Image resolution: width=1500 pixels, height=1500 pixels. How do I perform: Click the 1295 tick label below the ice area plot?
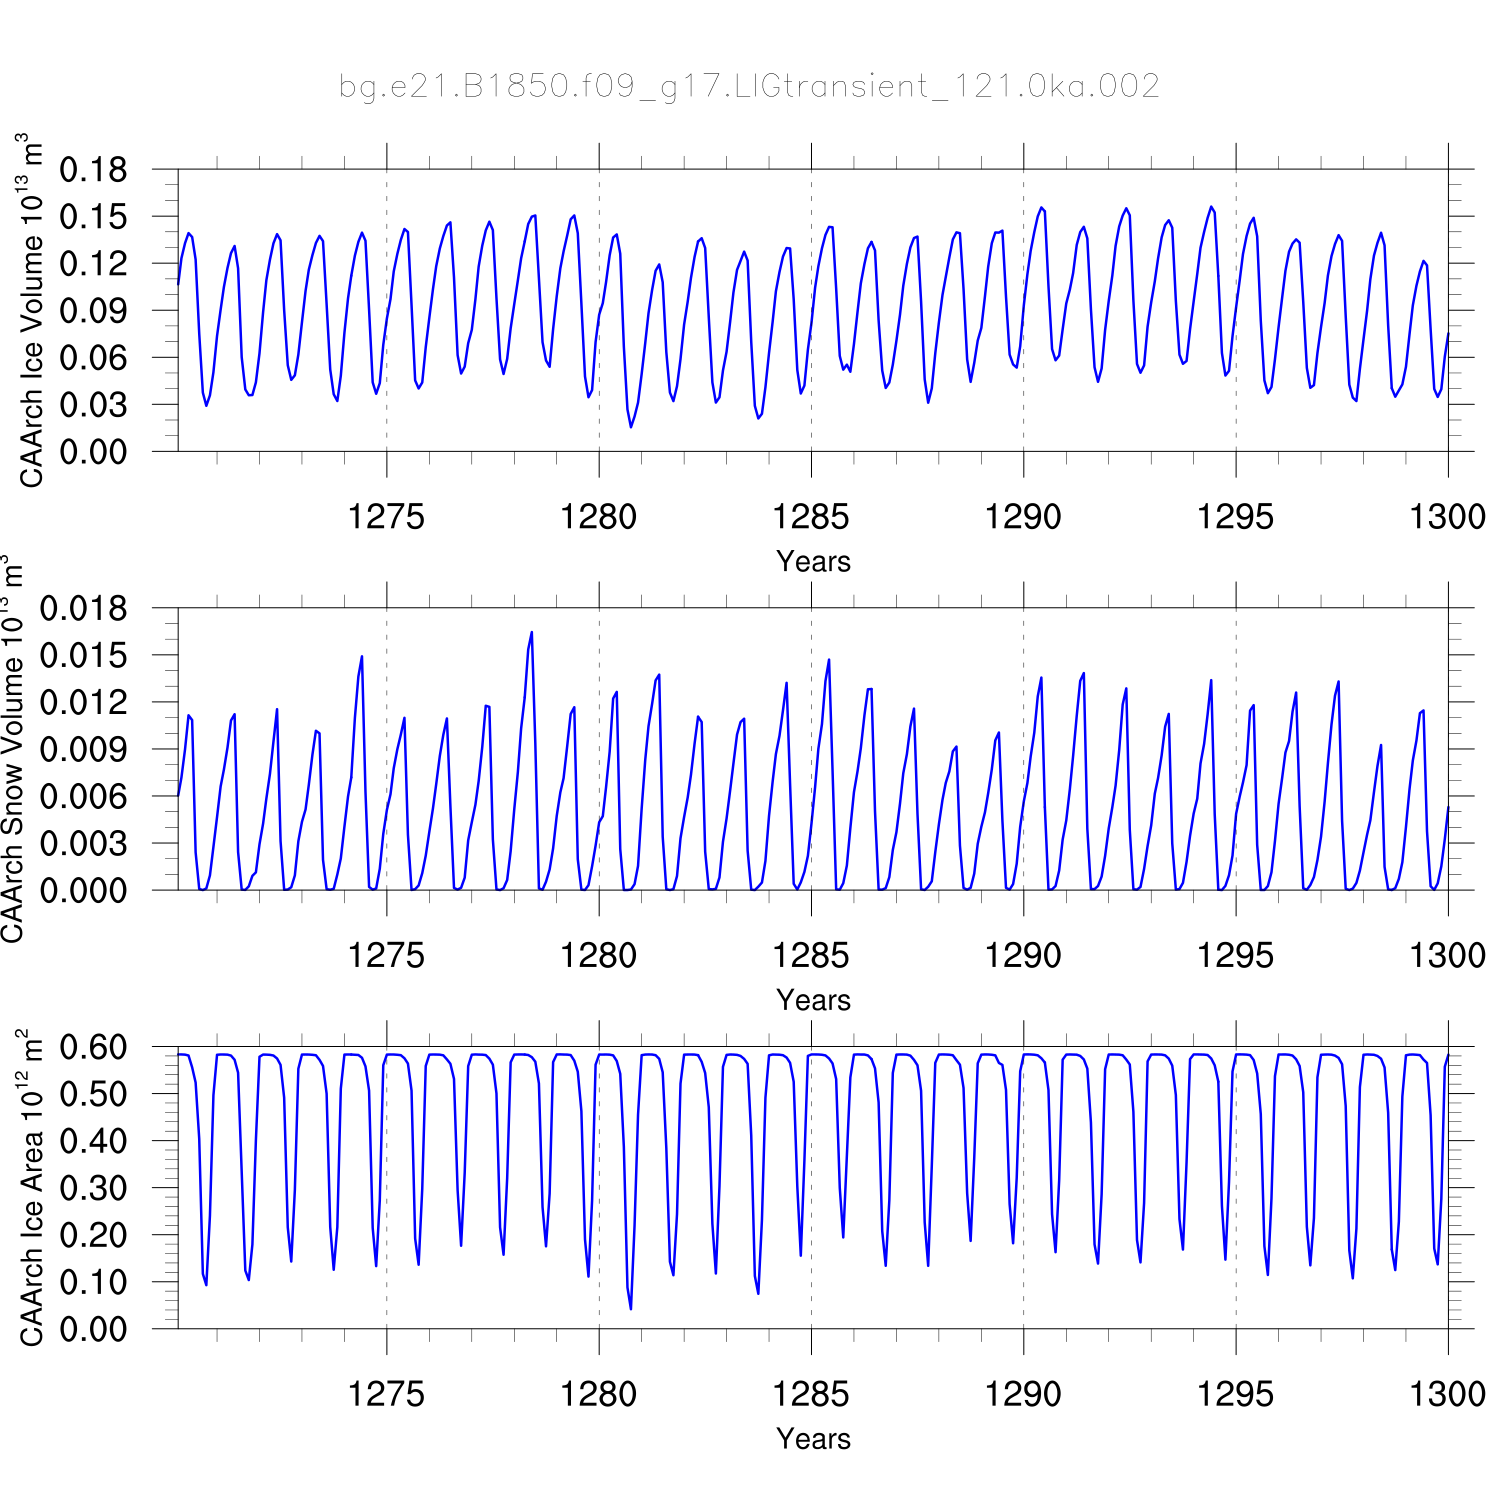point(1235,1394)
